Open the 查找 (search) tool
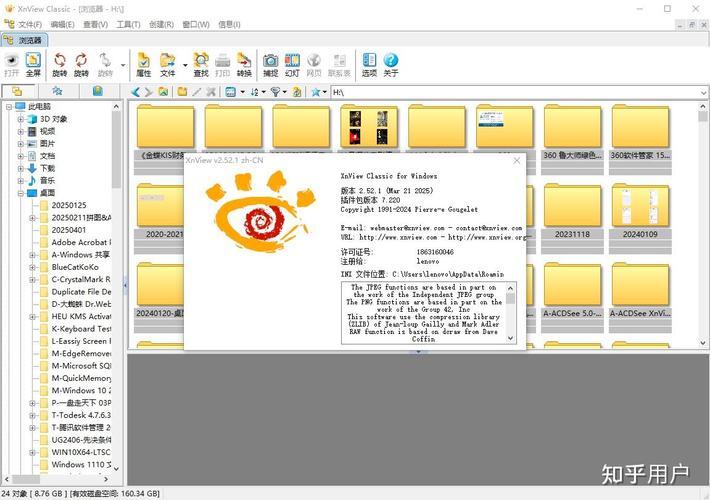This screenshot has width=710, height=500. pos(201,64)
